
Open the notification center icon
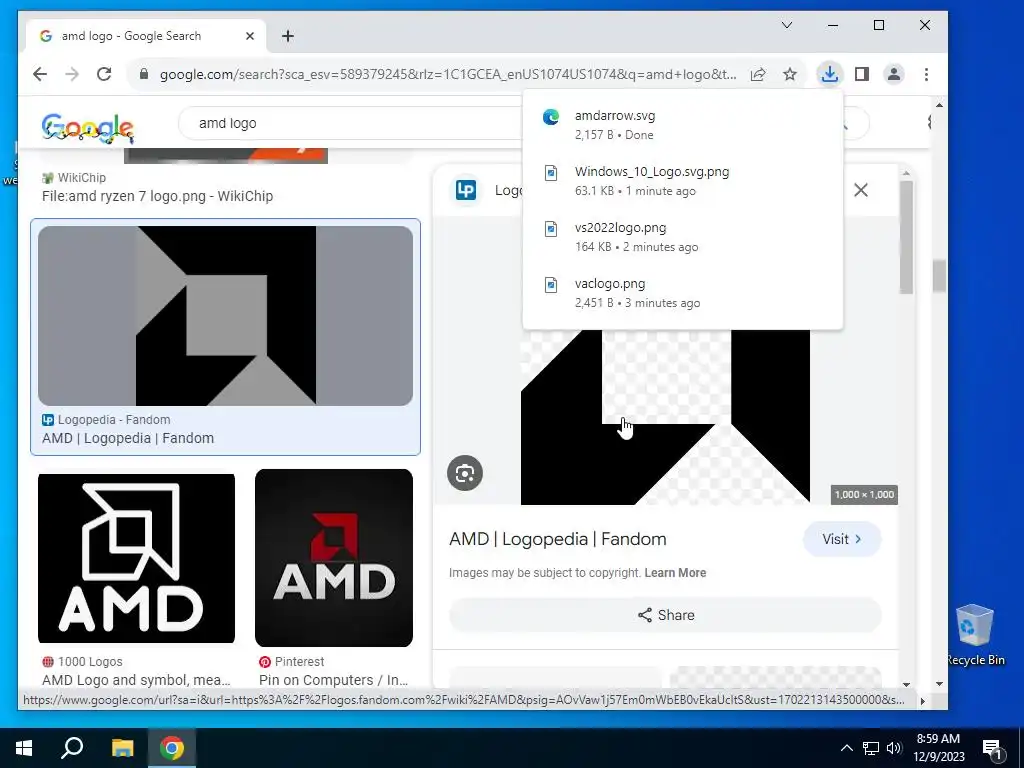point(993,749)
